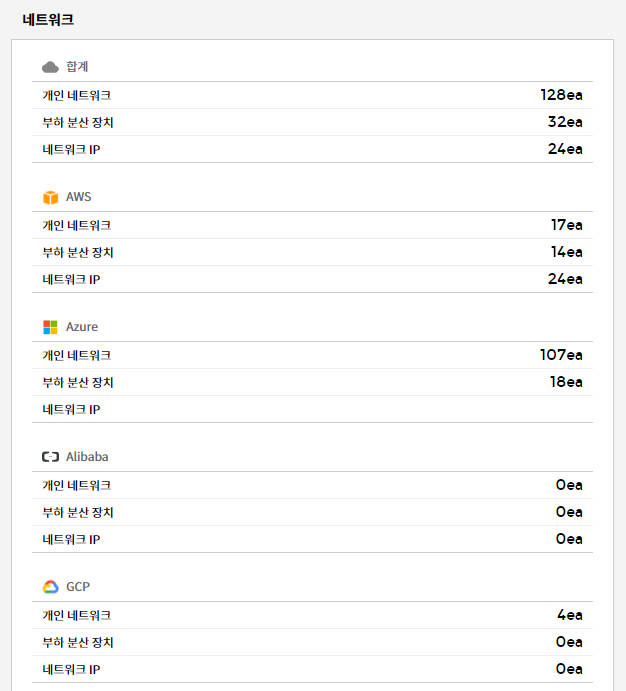Select the 4ea value under GCP
The height and width of the screenshot is (691, 626).
tap(570, 615)
